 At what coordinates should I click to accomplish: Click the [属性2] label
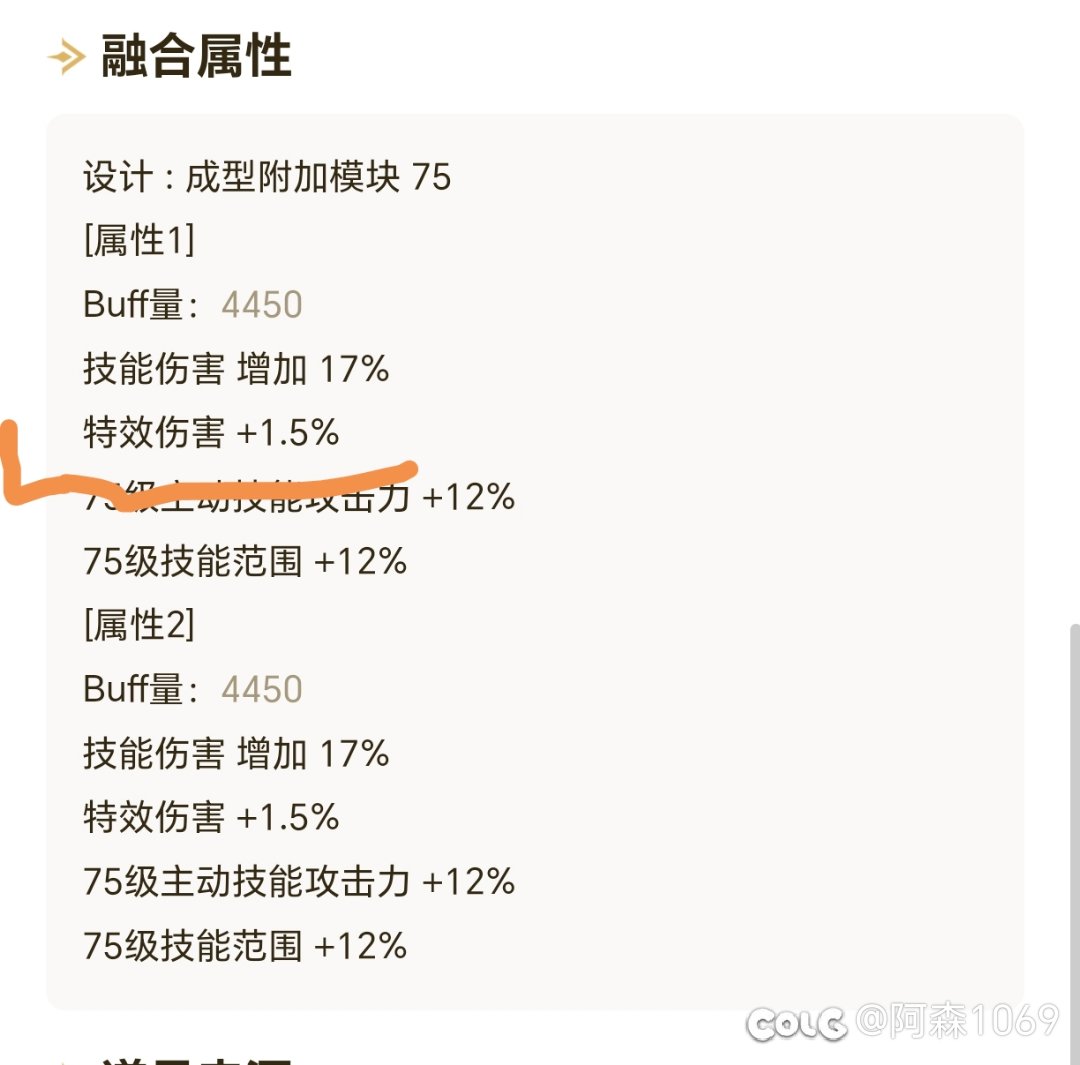139,625
